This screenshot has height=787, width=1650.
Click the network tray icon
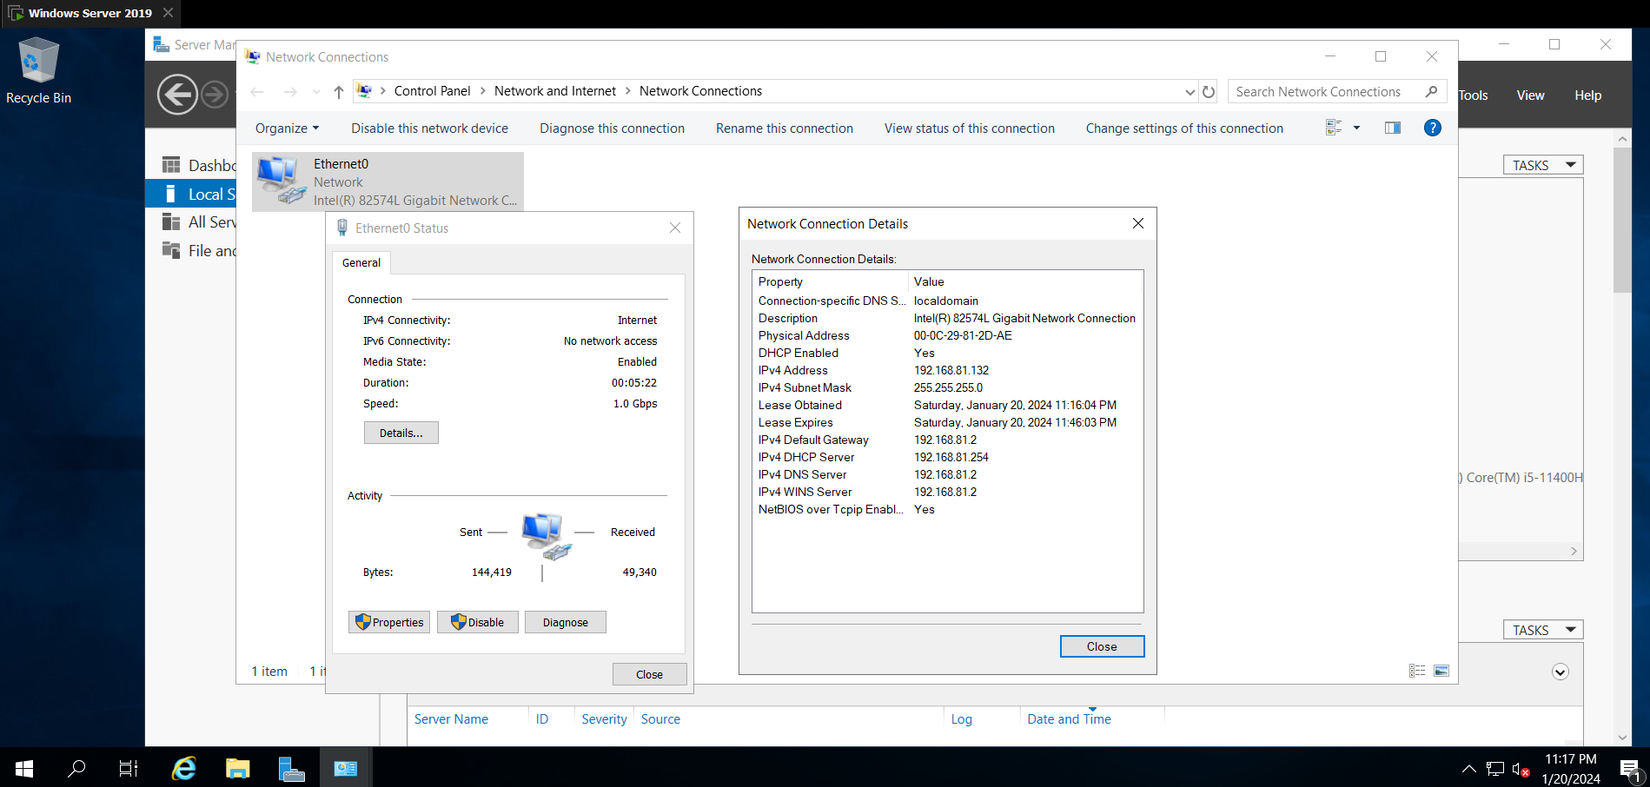coord(1495,769)
